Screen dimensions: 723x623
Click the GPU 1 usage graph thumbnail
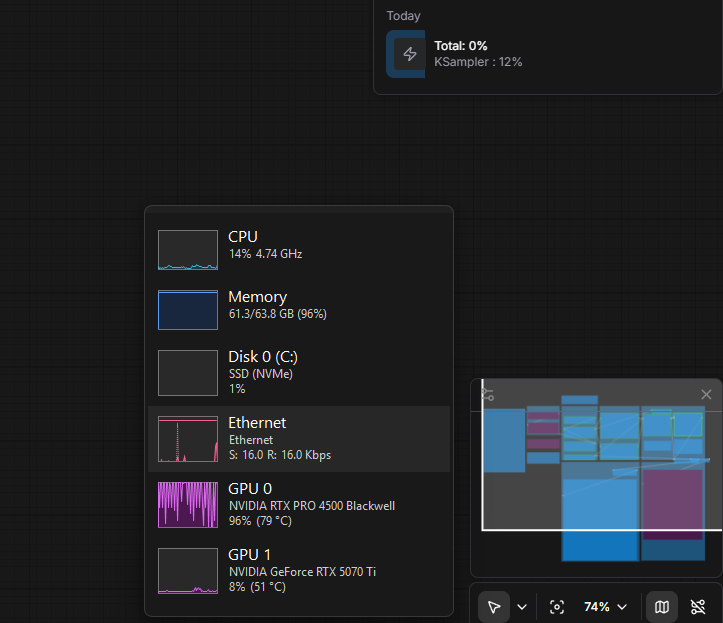click(x=188, y=571)
